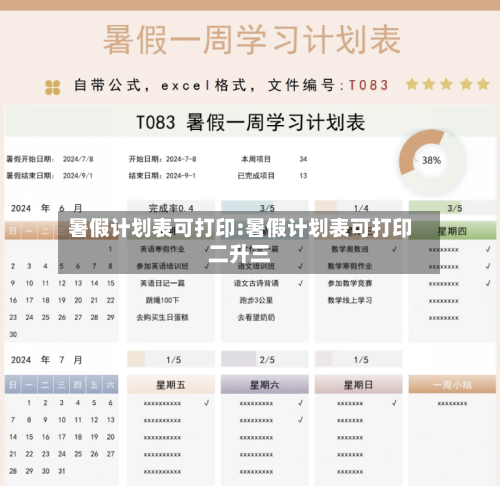Click the 开始日期:2024-7-8 cell
Viewport: 500px width, 486px height.
(x=162, y=159)
